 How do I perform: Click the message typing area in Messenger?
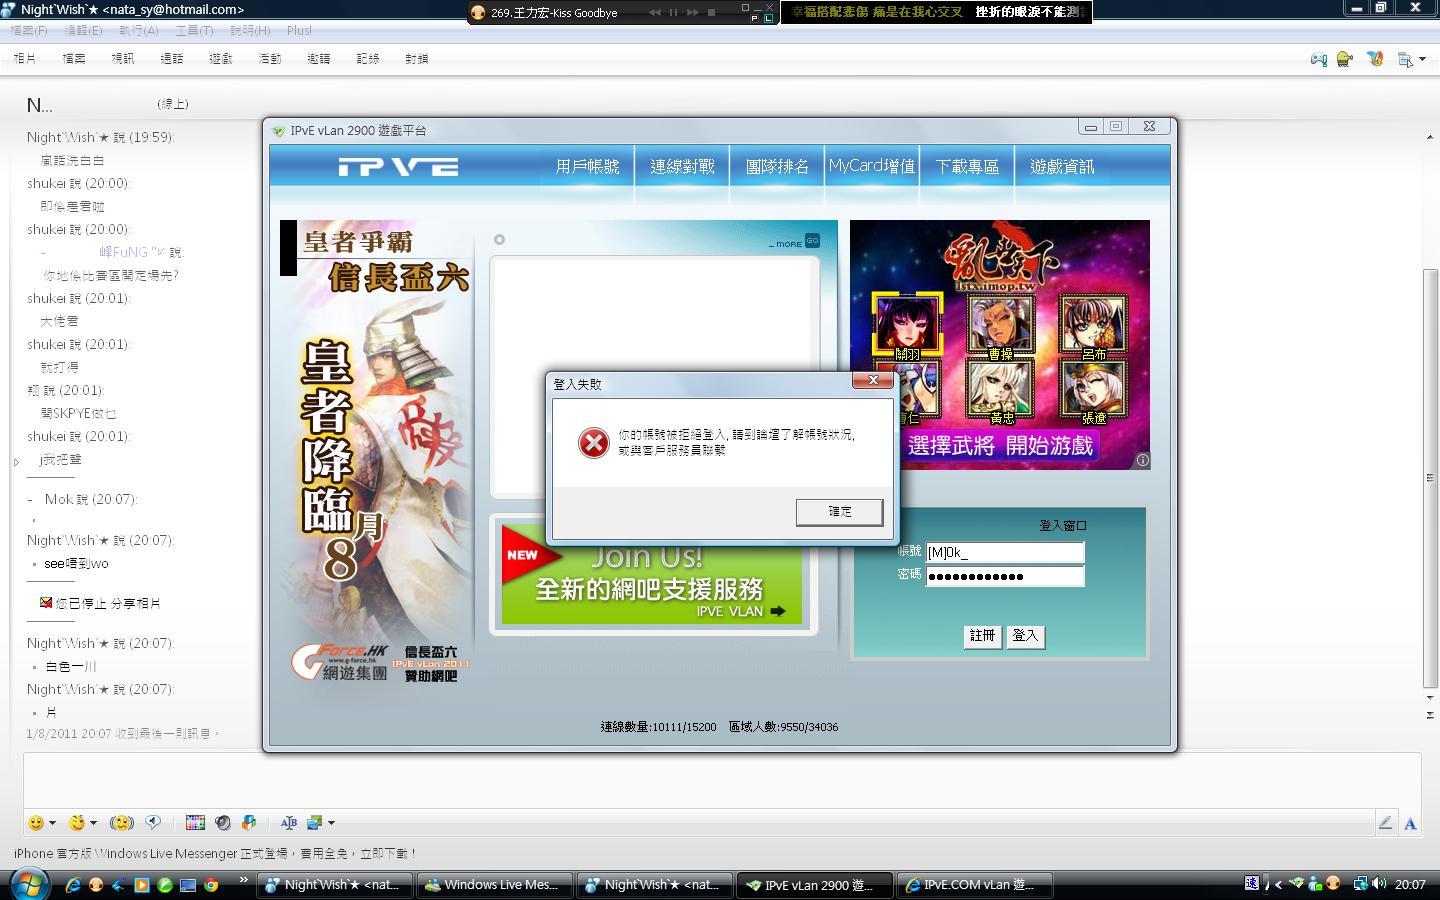(722, 780)
